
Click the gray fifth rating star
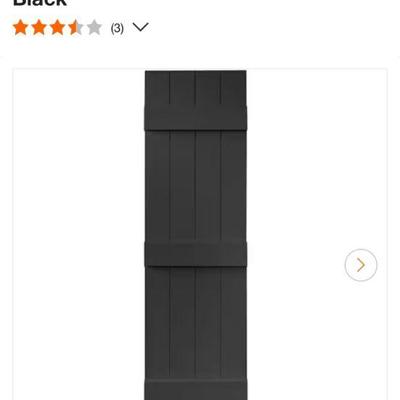94,27
